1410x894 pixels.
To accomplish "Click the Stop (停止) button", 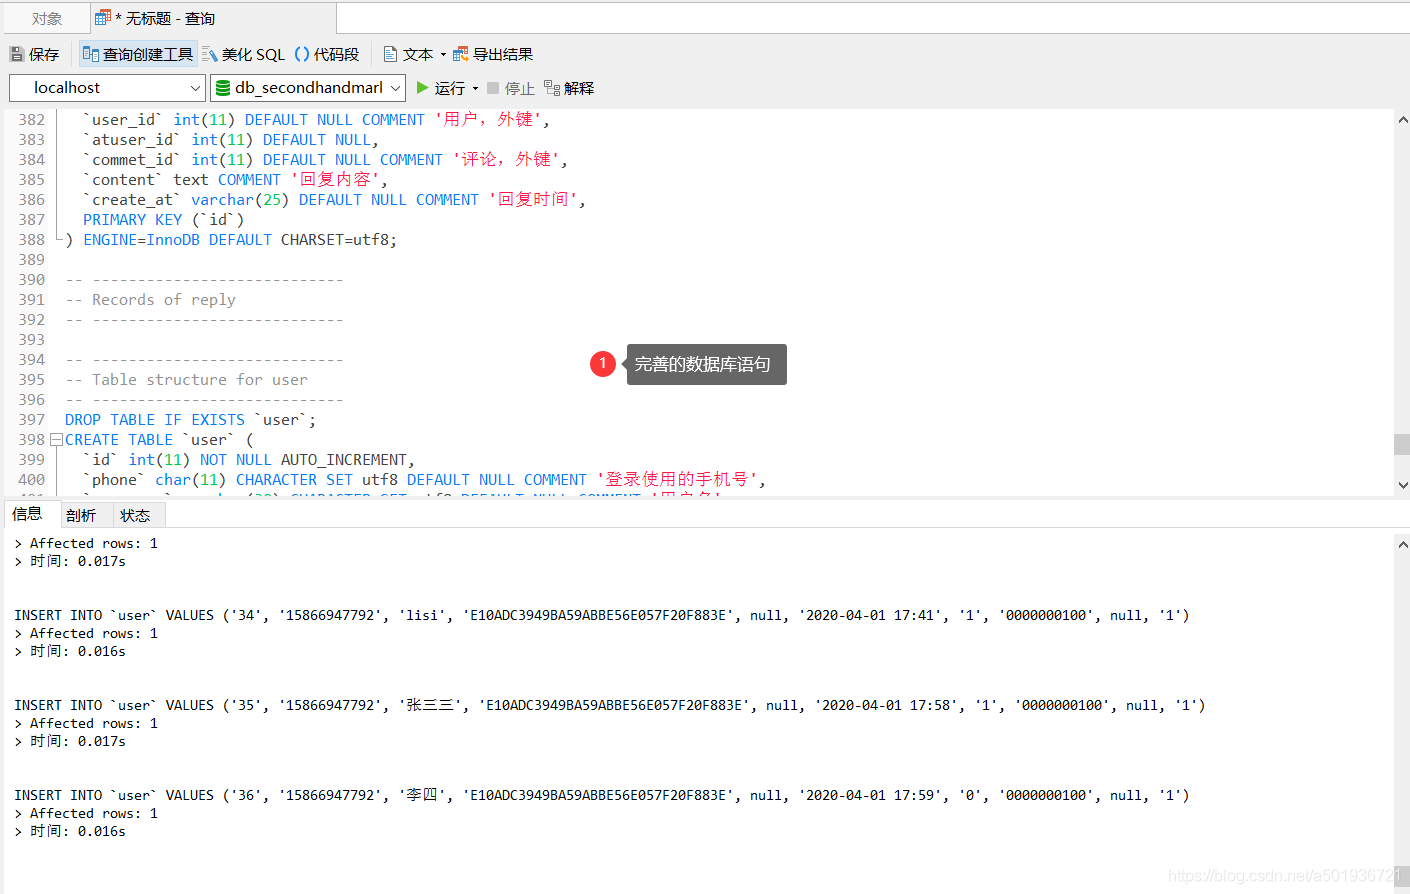I will 511,88.
